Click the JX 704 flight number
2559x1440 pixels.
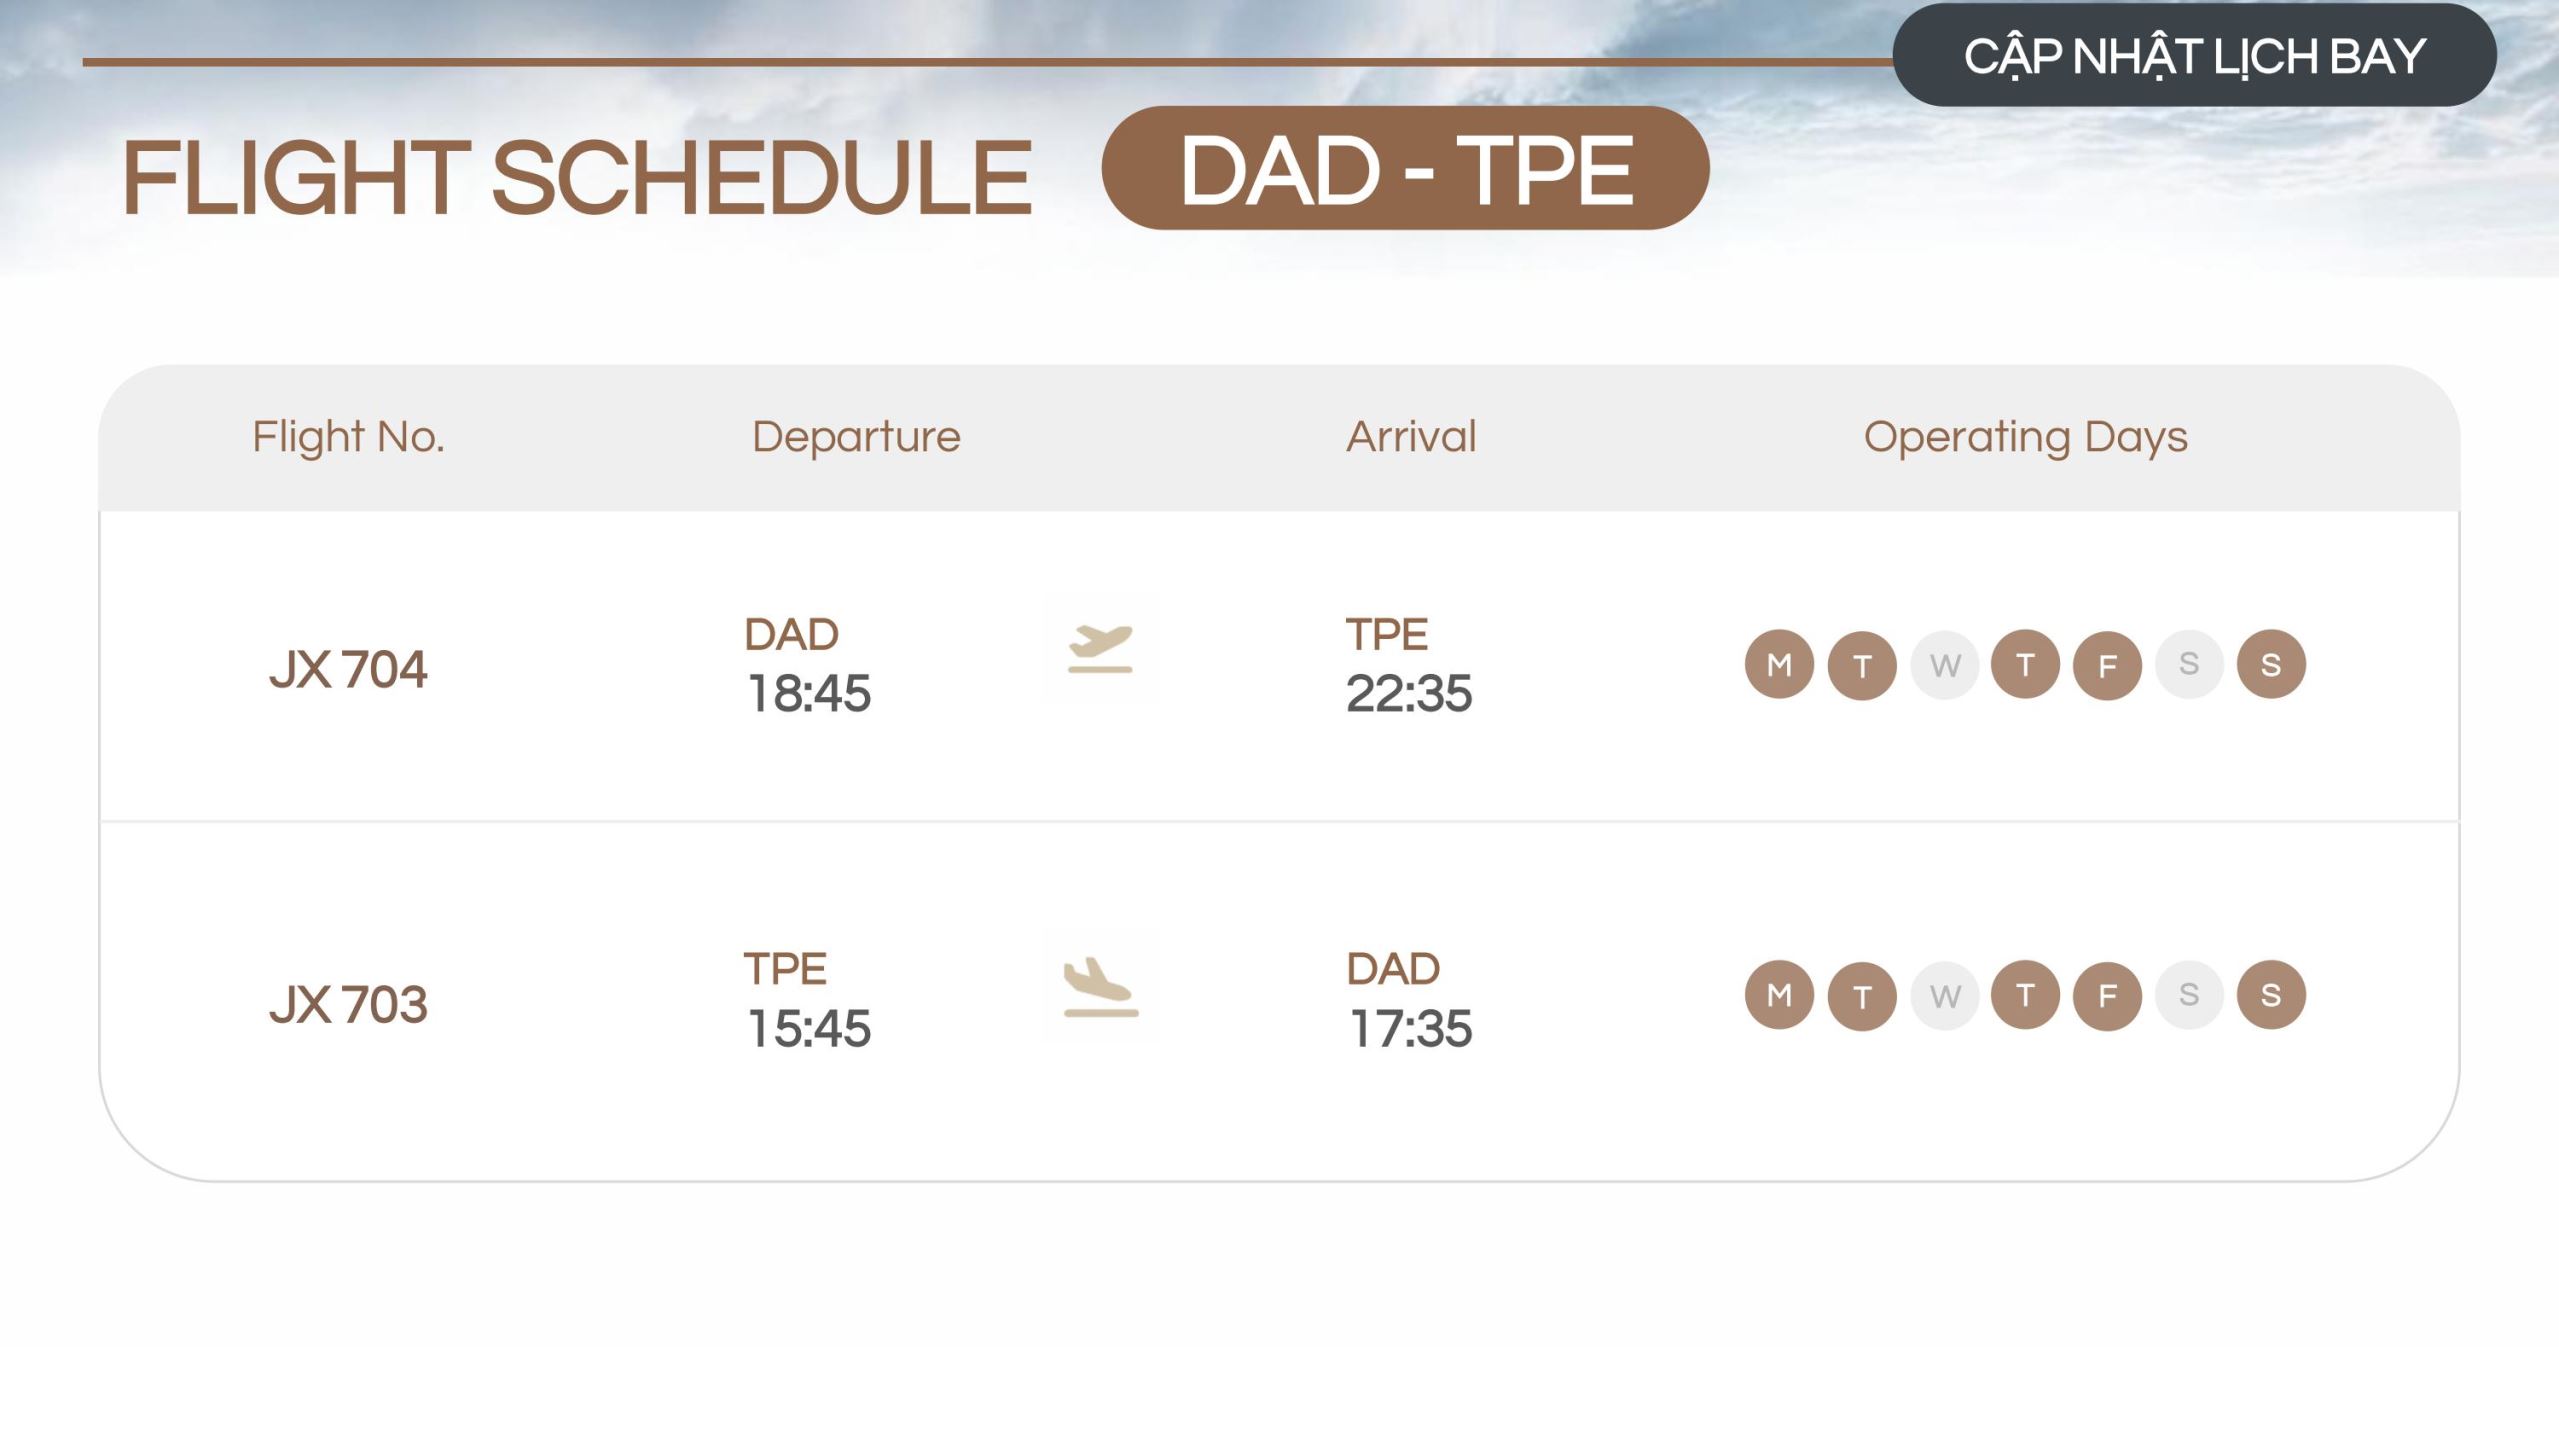click(348, 669)
